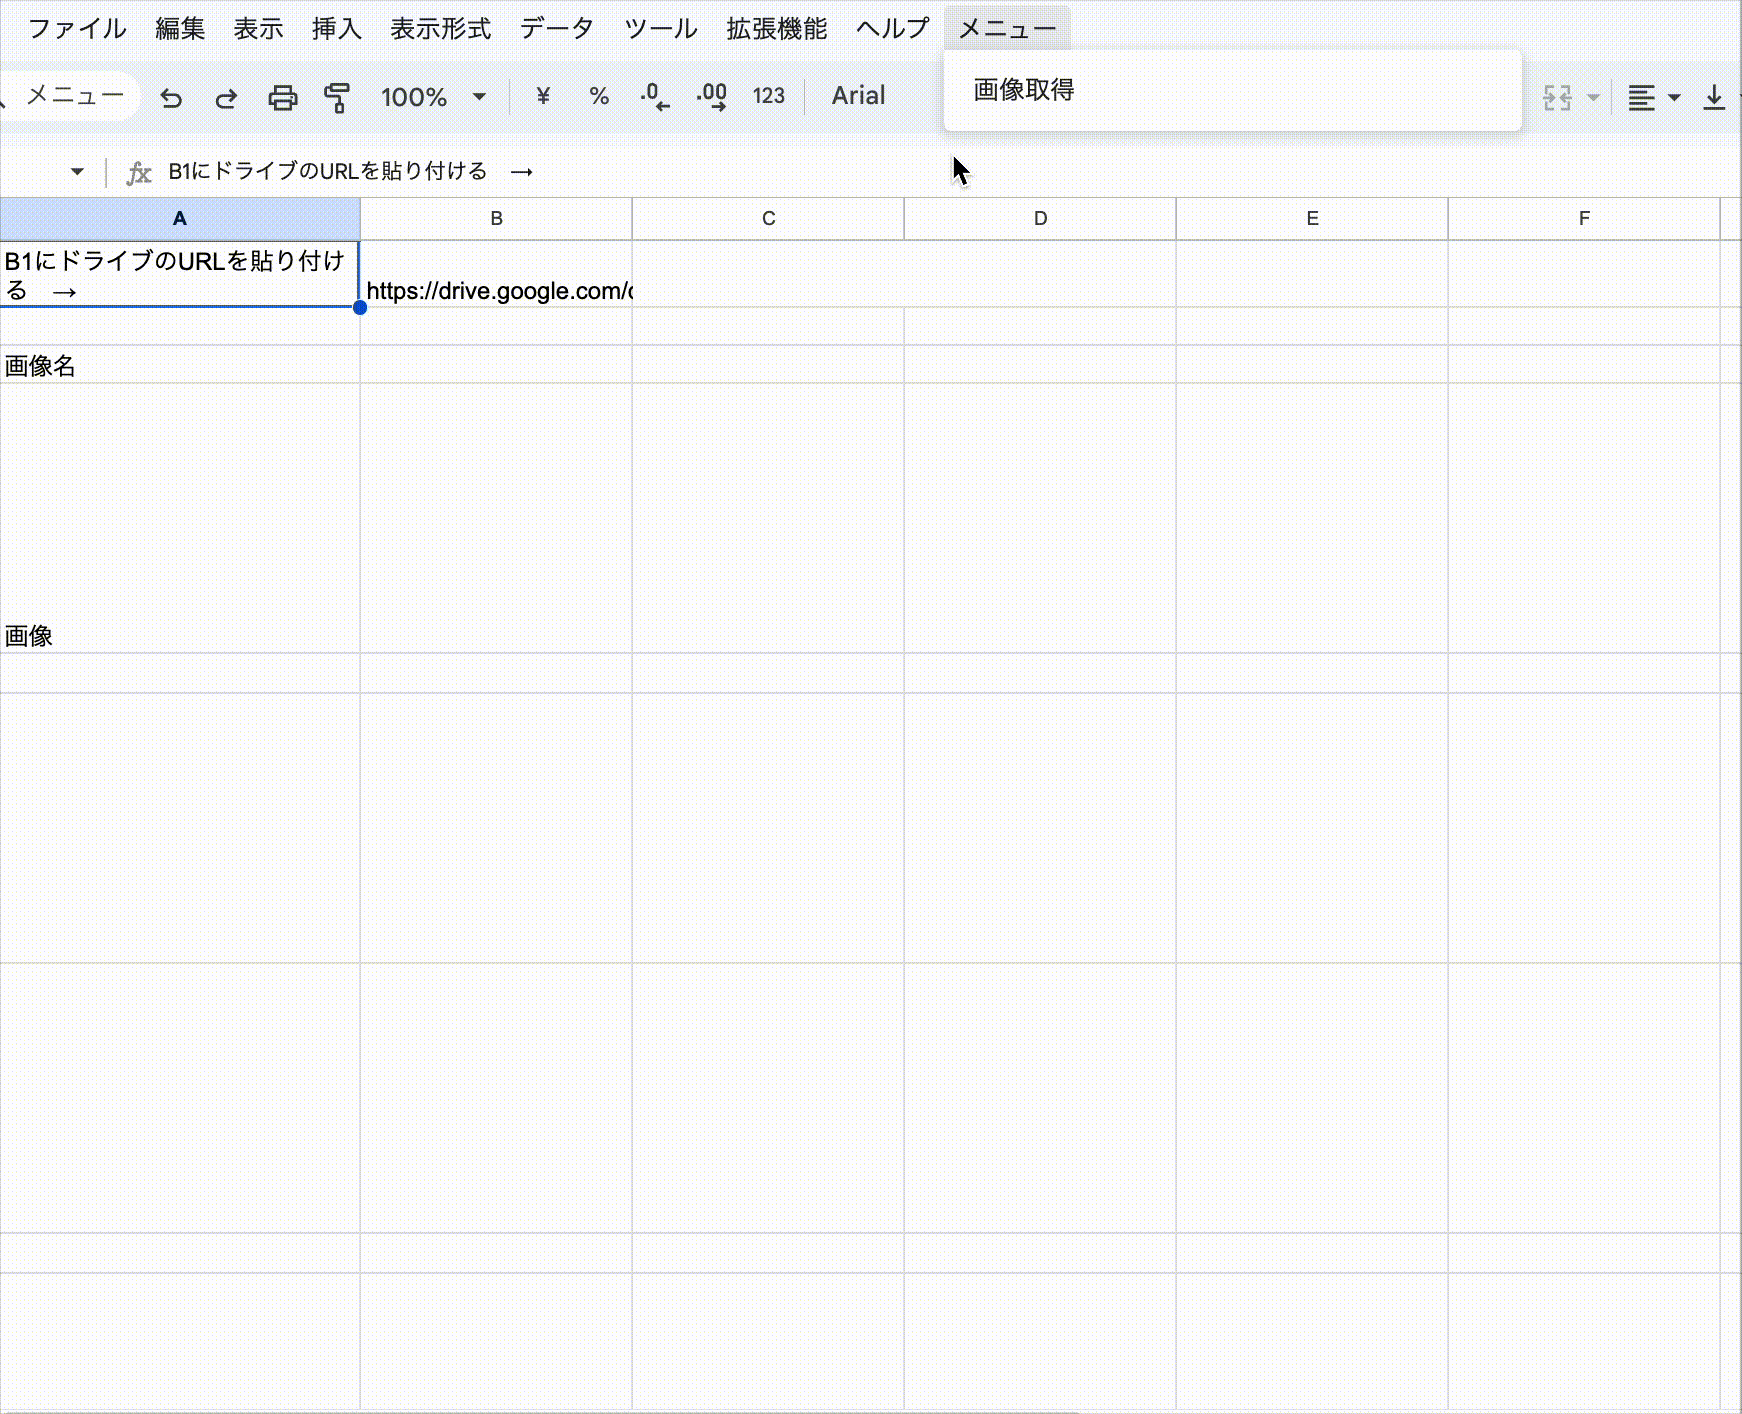1742x1414 pixels.
Task: Select the paint format tool
Action: (x=337, y=97)
